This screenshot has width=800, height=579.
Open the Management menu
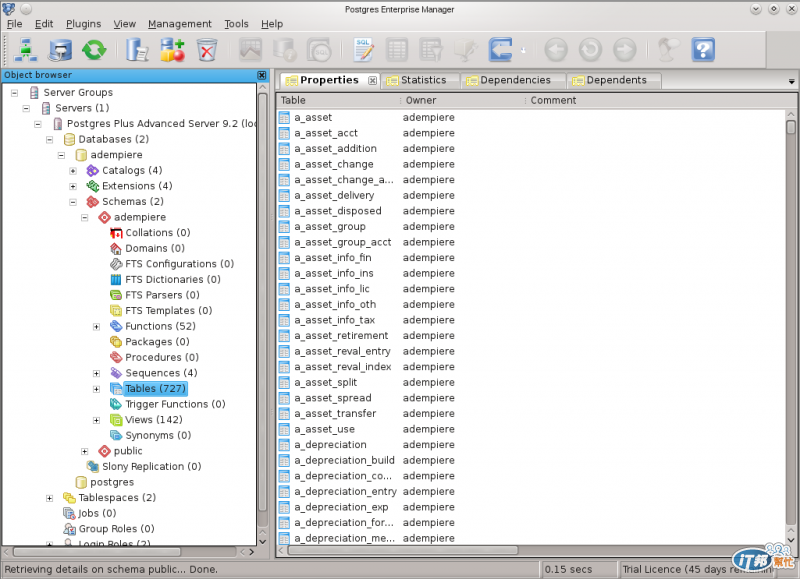coord(180,24)
